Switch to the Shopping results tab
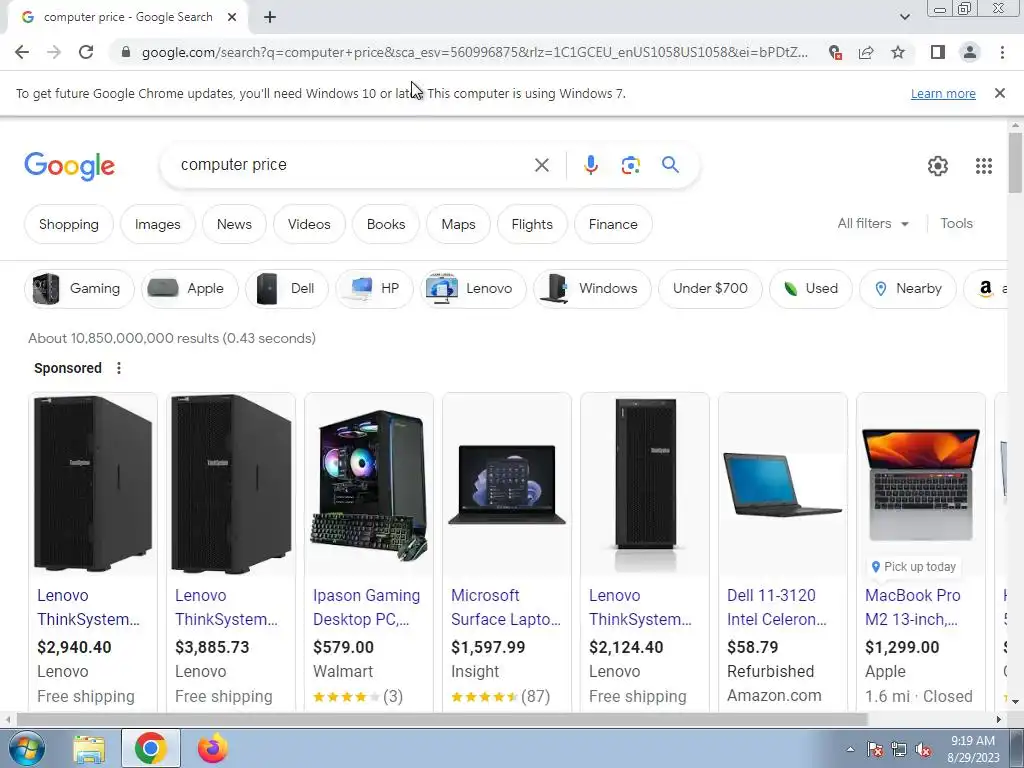Image resolution: width=1024 pixels, height=768 pixels. [x=69, y=224]
